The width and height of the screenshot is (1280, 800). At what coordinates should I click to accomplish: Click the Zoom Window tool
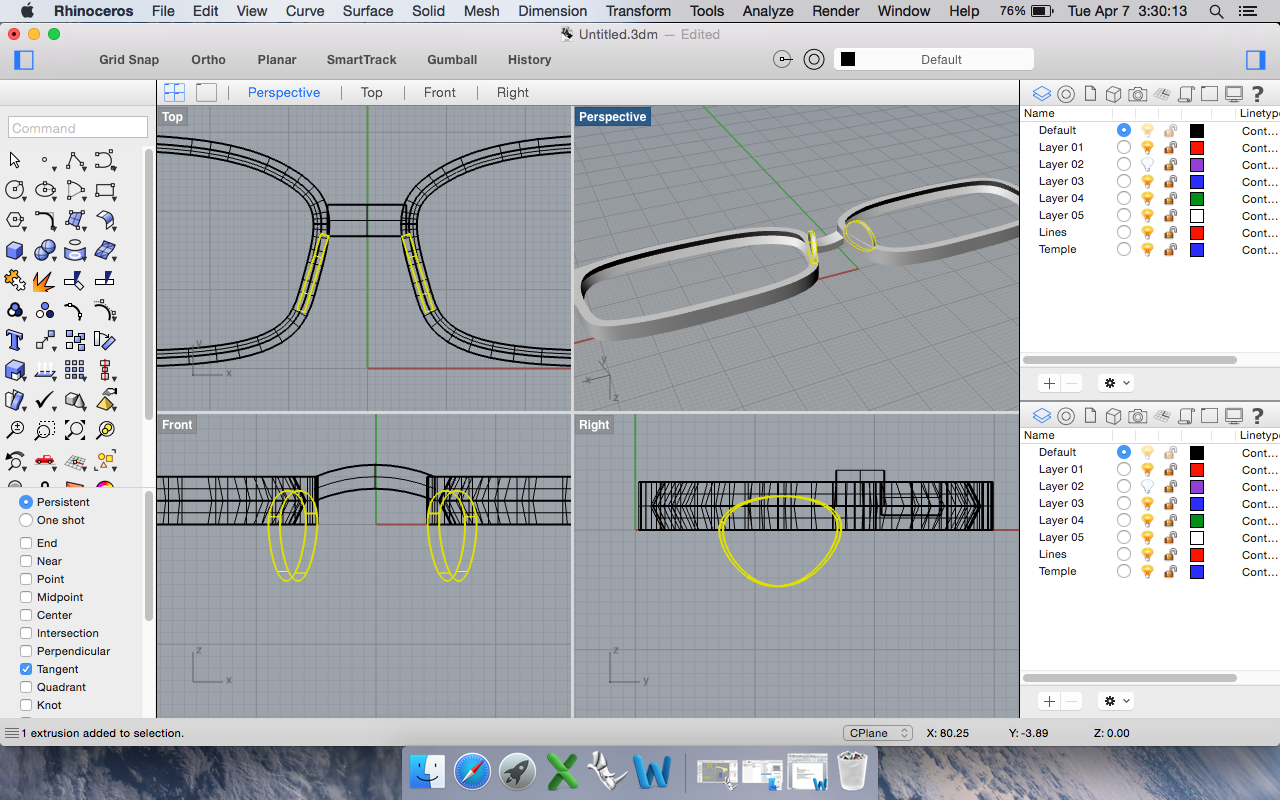(x=45, y=430)
